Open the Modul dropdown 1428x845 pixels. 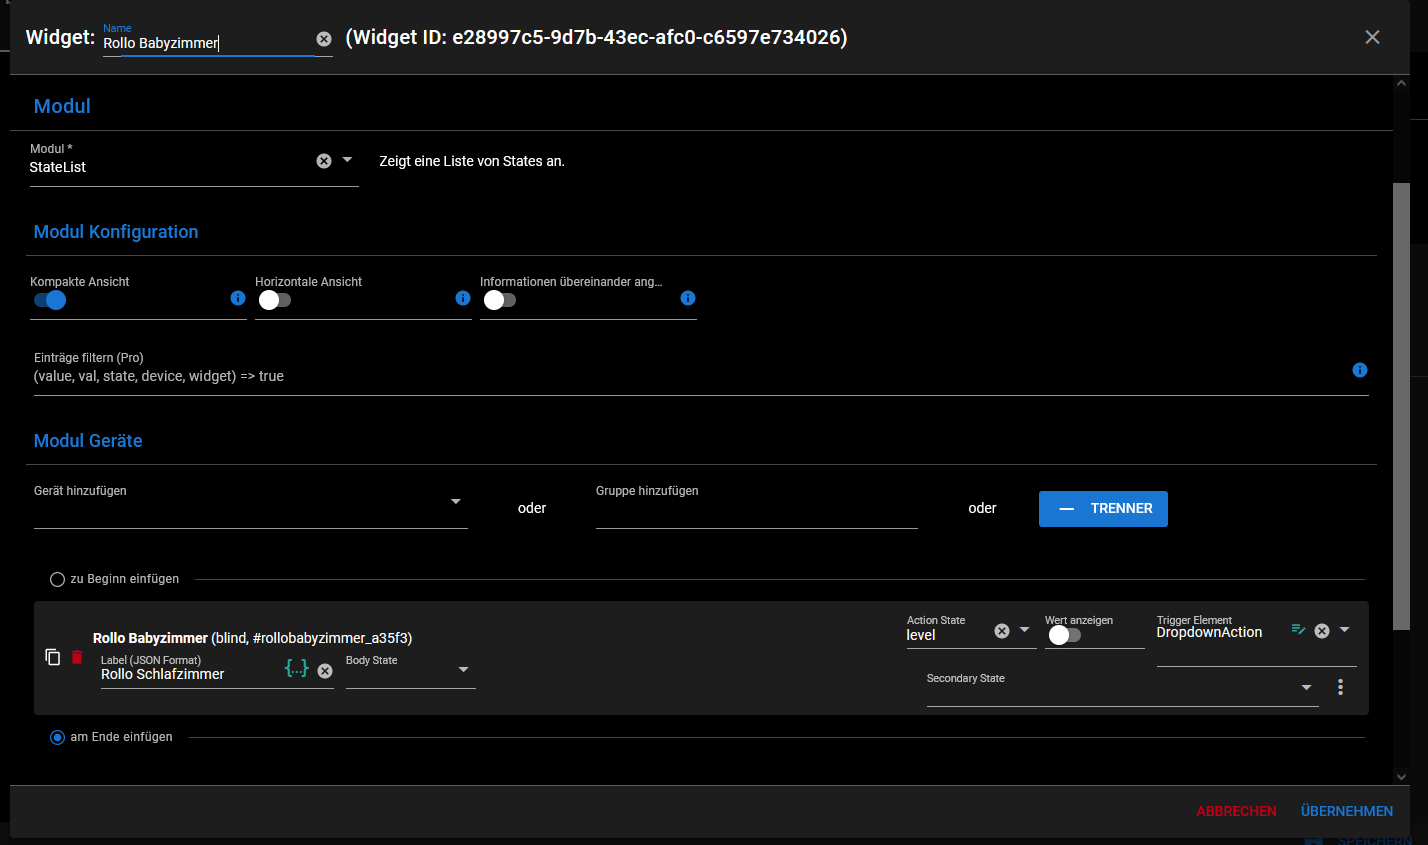[347, 160]
